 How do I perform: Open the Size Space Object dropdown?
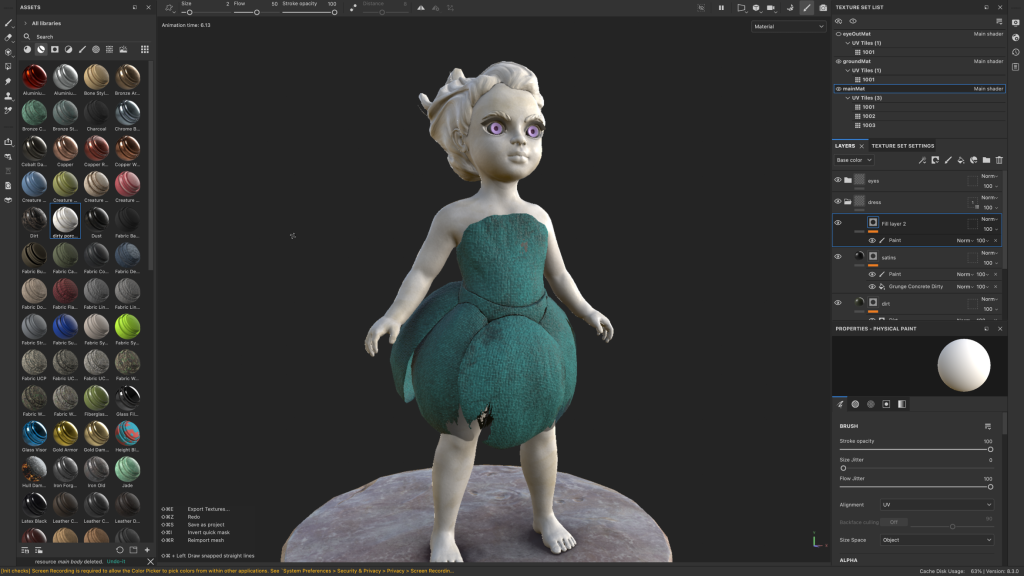coord(936,540)
